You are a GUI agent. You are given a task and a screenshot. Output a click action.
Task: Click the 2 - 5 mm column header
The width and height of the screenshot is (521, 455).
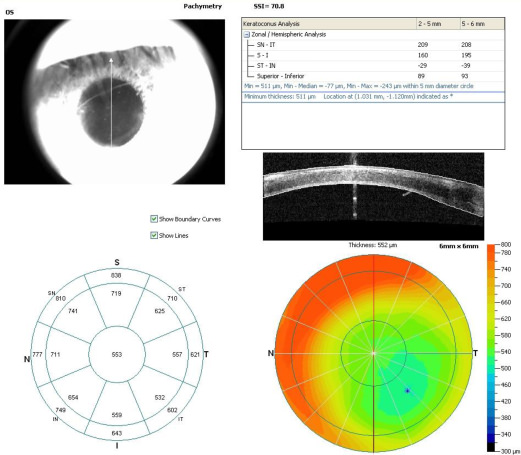(438, 24)
